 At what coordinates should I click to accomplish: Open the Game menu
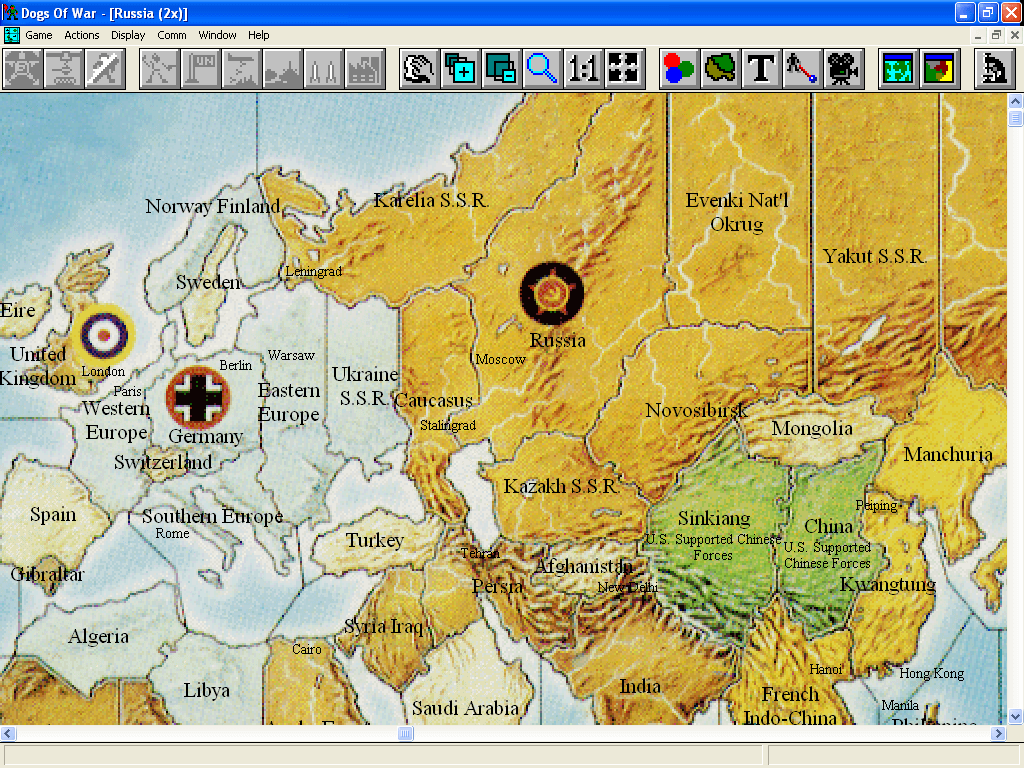click(x=39, y=35)
